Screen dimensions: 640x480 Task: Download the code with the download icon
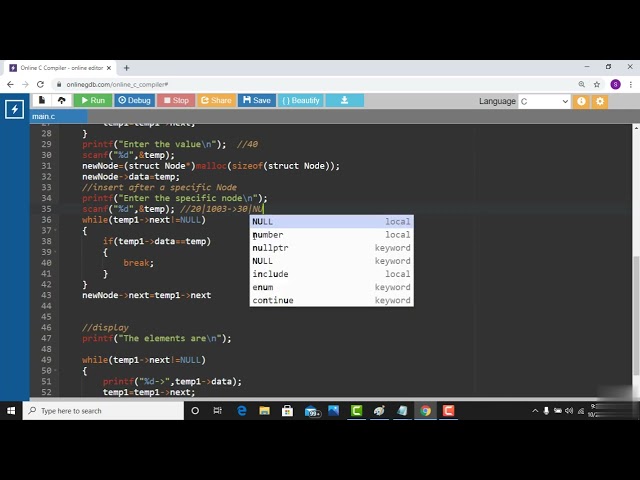point(344,100)
